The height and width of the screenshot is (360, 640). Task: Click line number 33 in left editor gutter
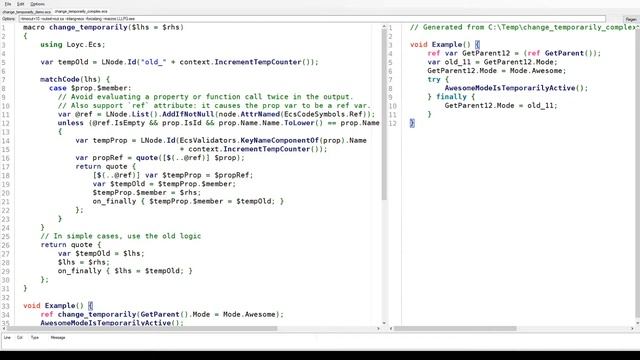(x=5, y=306)
